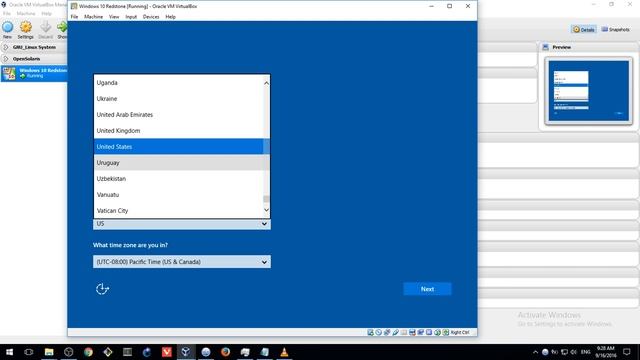Select Uganda in the country list
Image resolution: width=640 pixels, height=360 pixels.
click(178, 82)
